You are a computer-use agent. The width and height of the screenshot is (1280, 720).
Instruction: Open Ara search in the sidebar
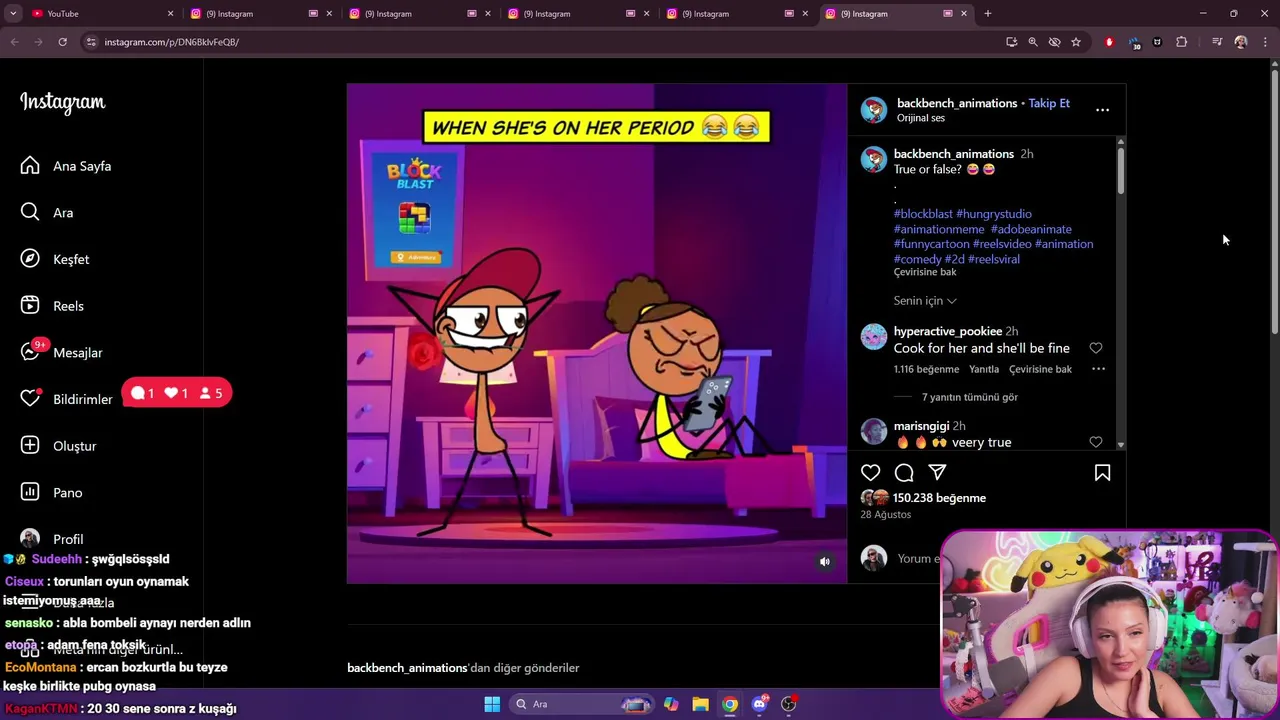47,212
